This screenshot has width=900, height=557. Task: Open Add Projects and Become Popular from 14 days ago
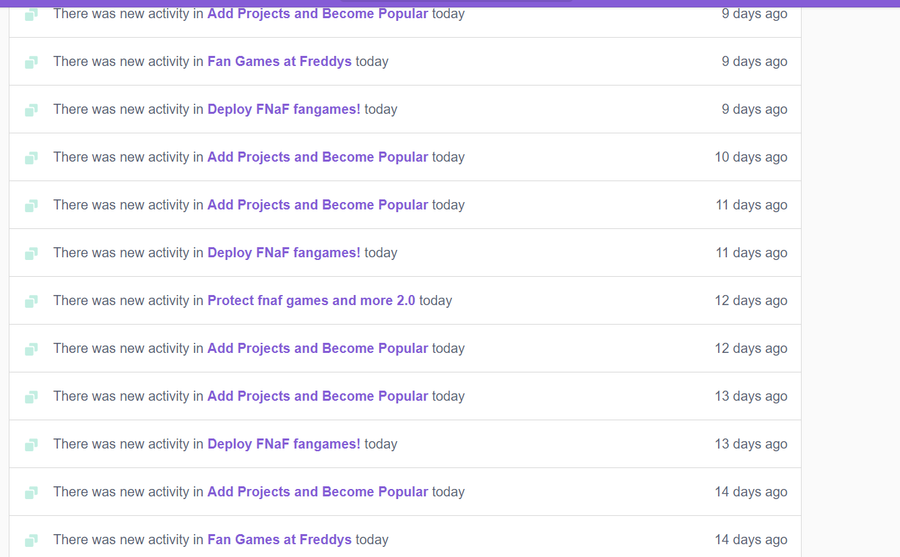tap(317, 492)
